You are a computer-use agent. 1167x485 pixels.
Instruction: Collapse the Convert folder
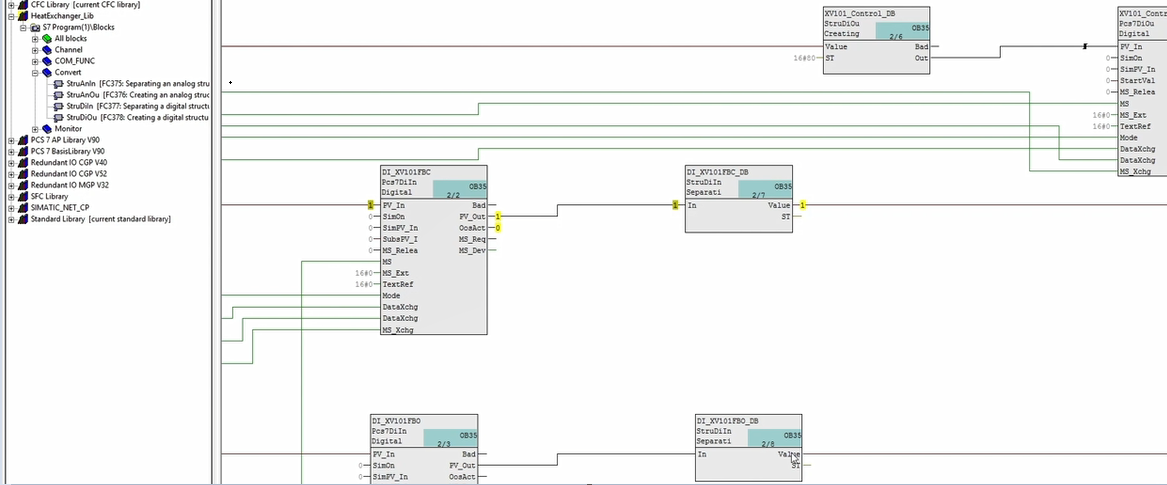(35, 72)
